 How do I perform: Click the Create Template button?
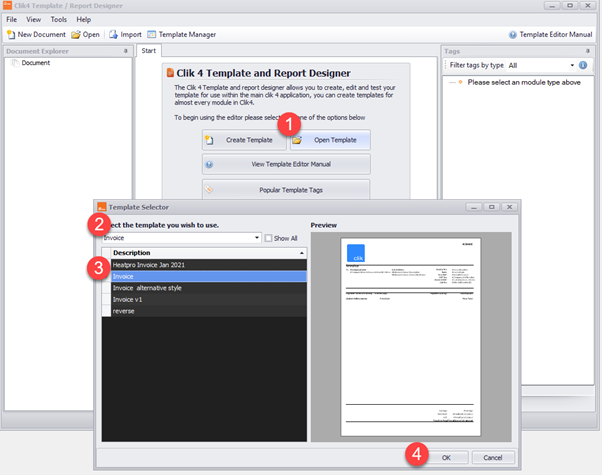click(243, 140)
